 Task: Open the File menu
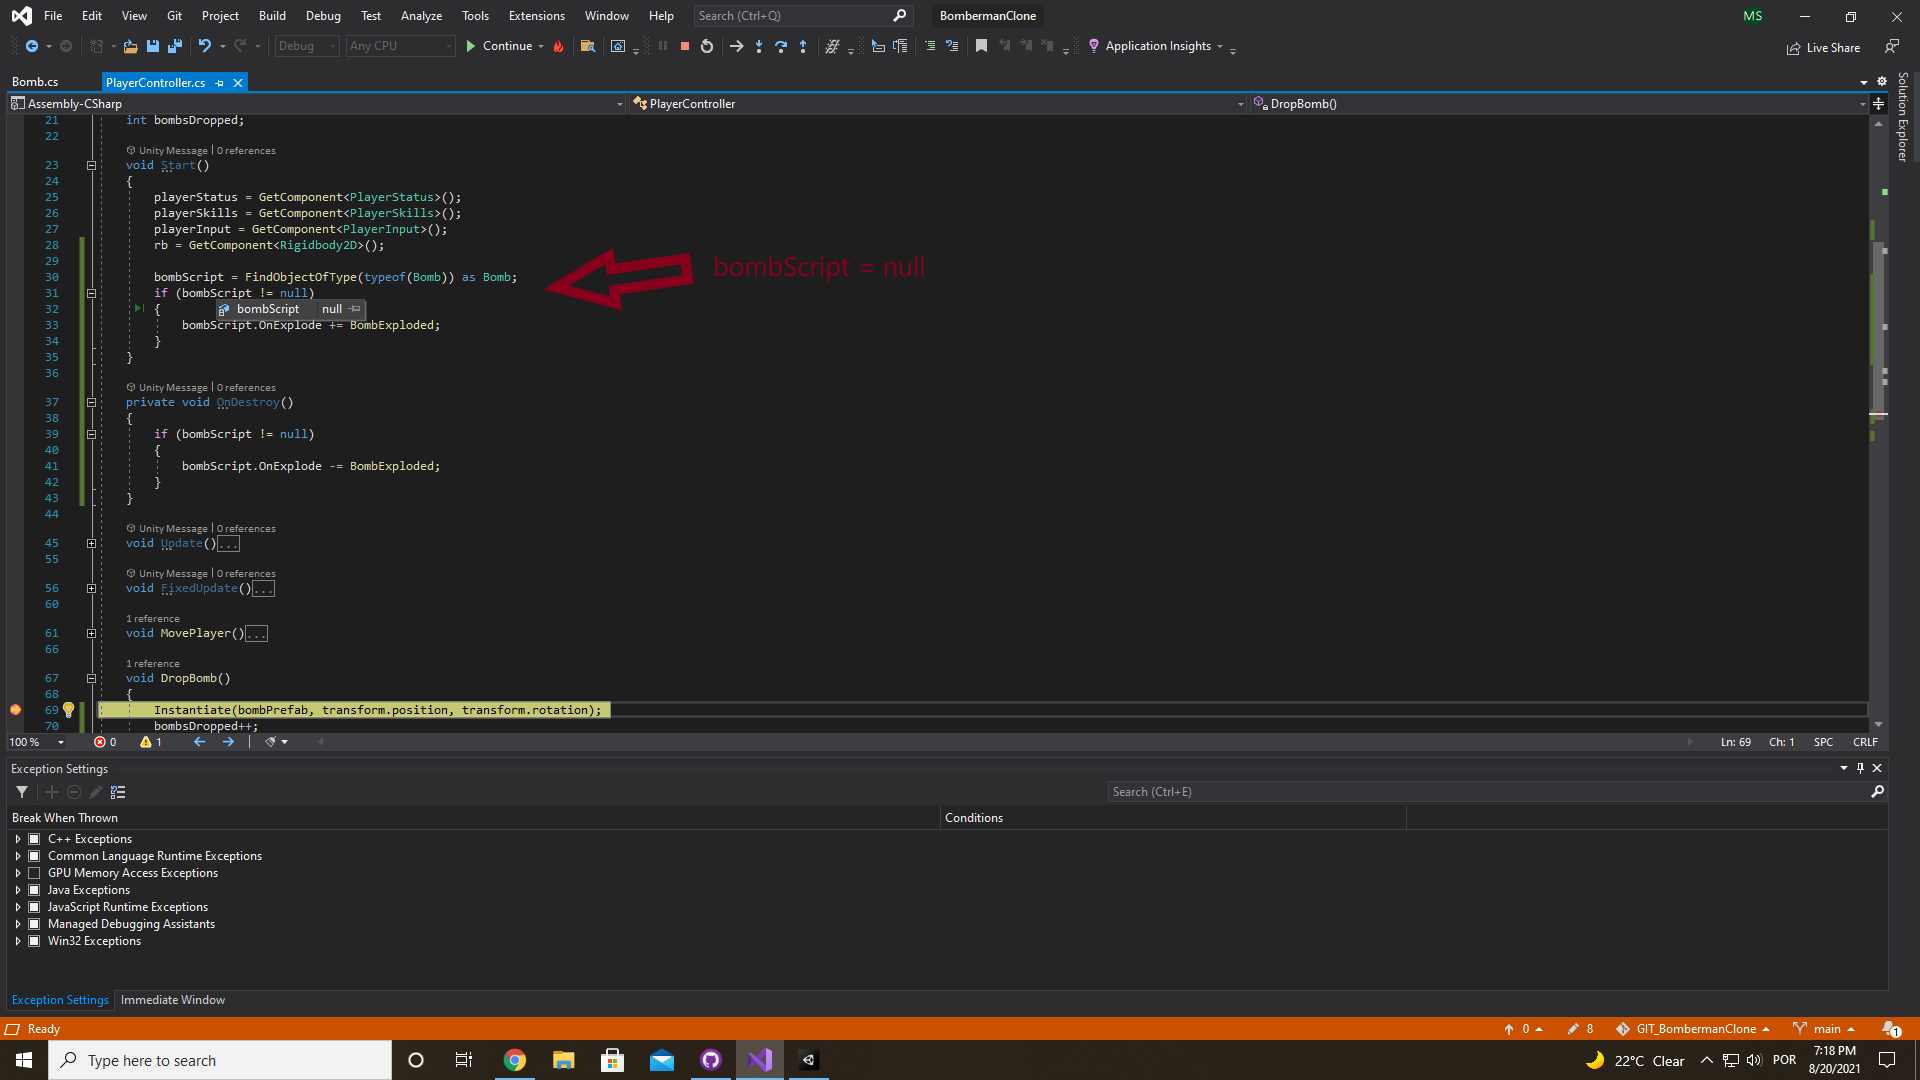pyautogui.click(x=53, y=16)
